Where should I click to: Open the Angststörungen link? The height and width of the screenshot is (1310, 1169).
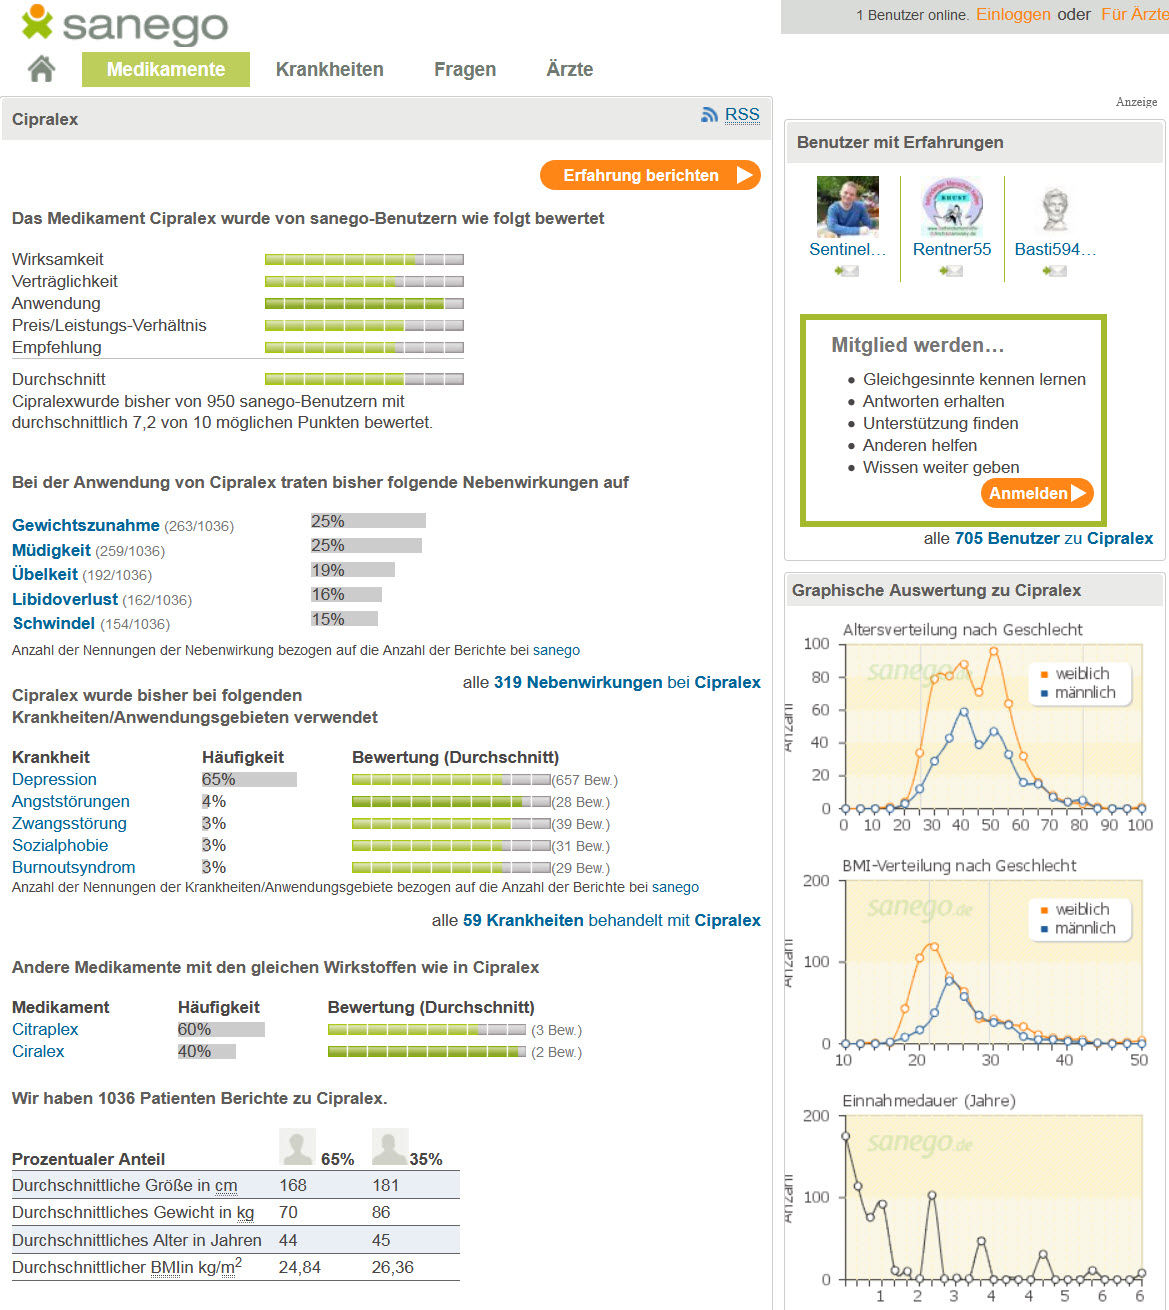(71, 801)
